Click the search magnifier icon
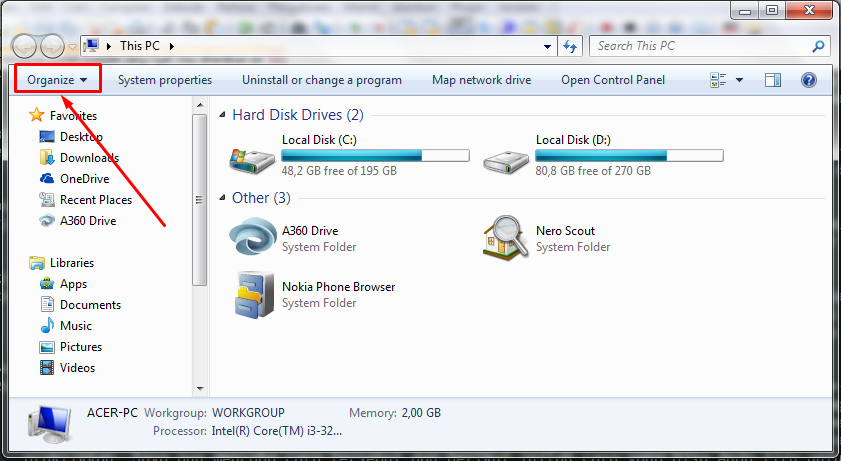The width and height of the screenshot is (841, 461). tap(818, 47)
